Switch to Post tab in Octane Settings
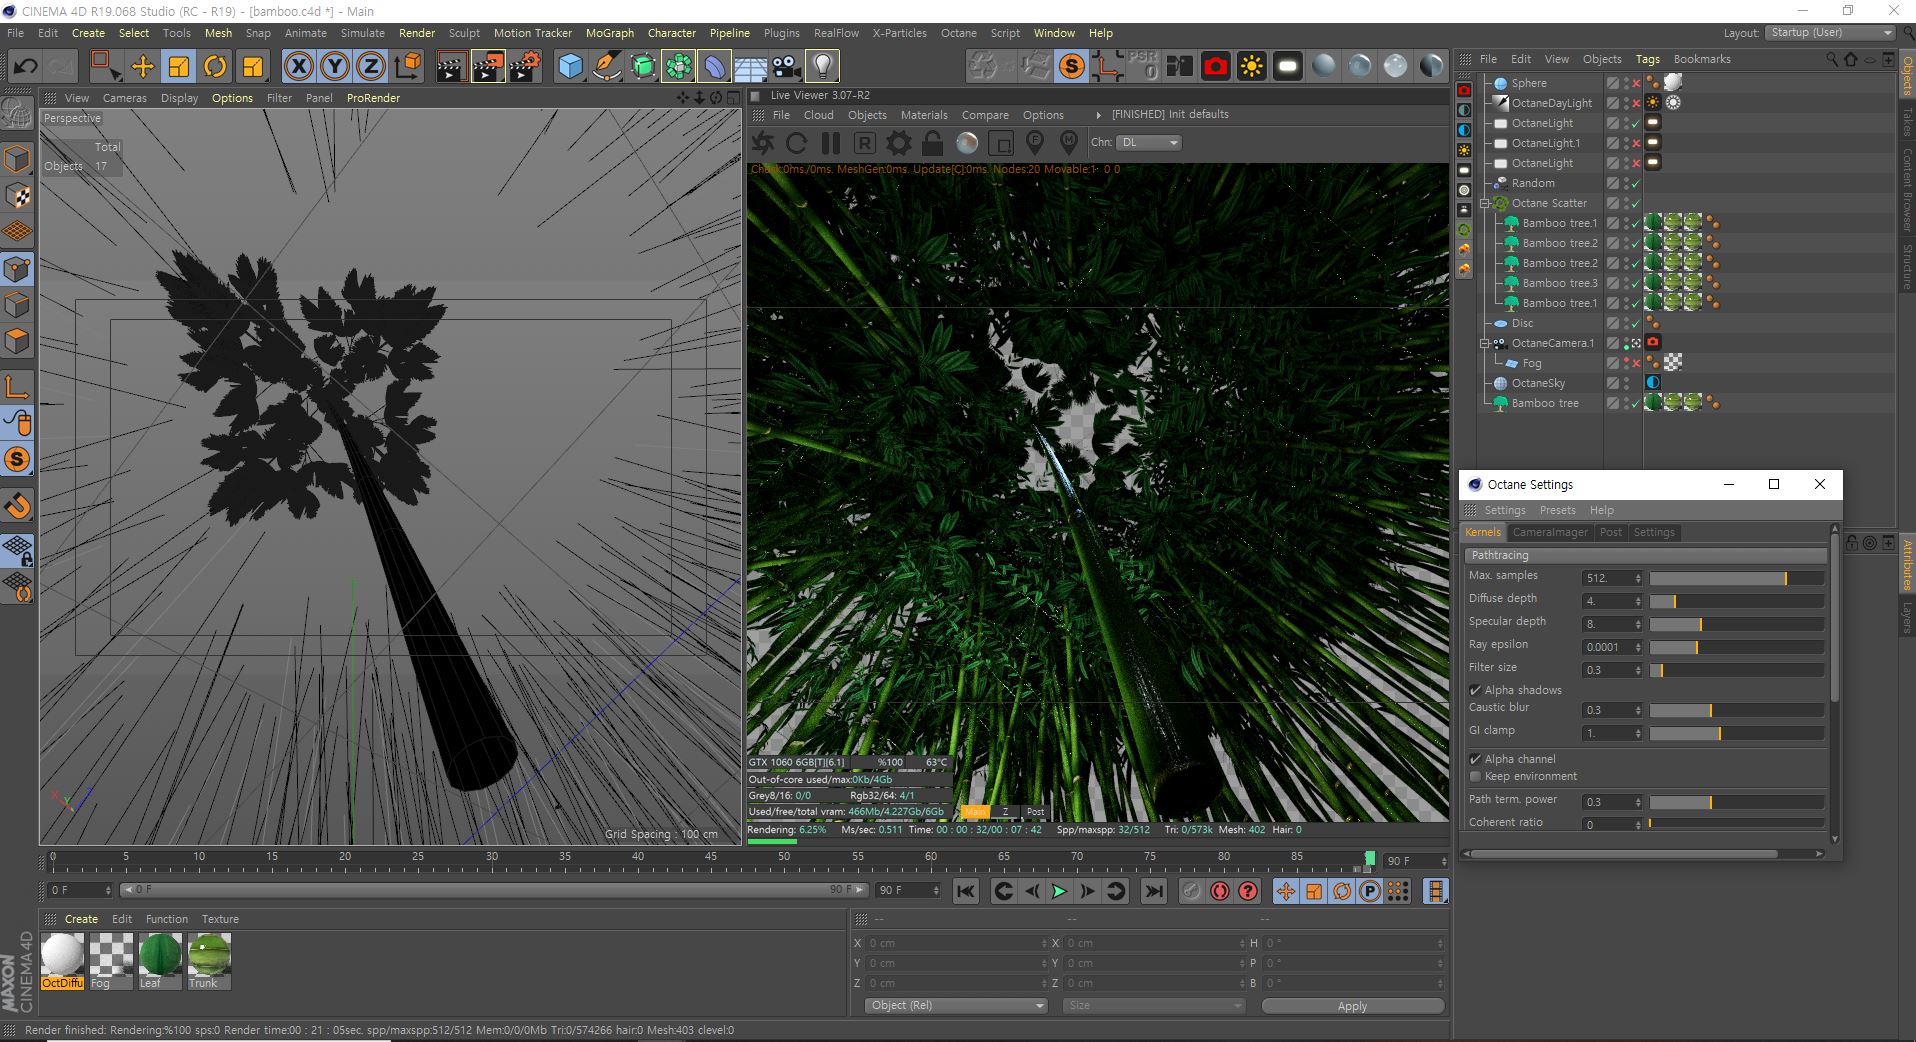 pos(1610,533)
